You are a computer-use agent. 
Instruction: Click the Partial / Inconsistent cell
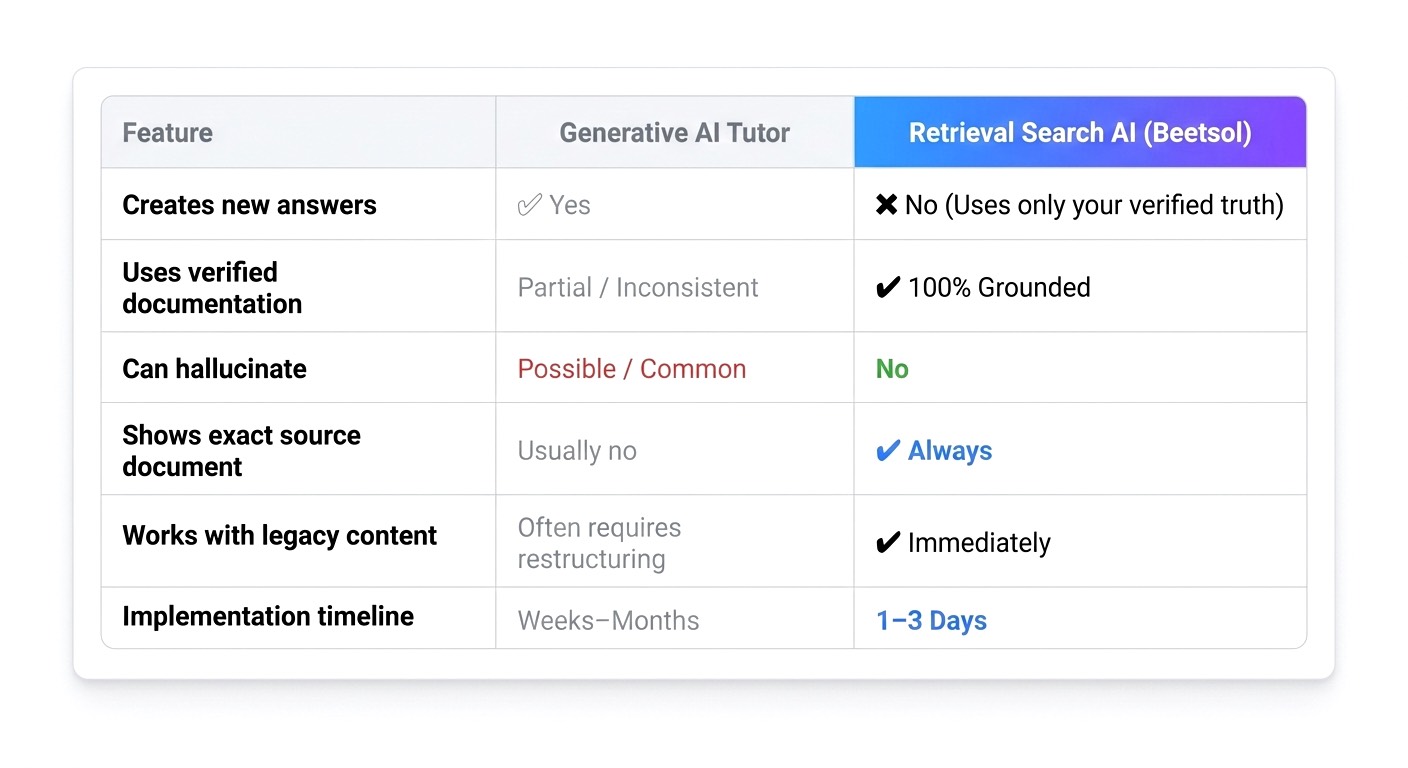(x=637, y=288)
